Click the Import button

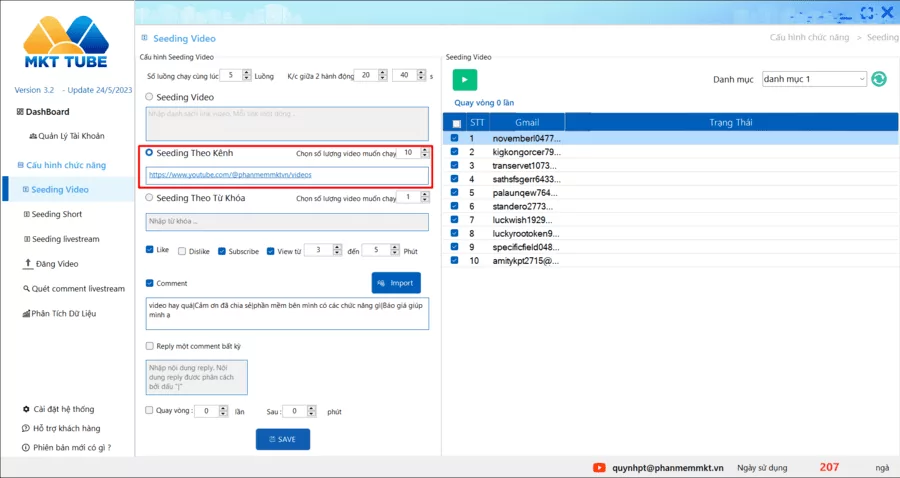pos(396,283)
